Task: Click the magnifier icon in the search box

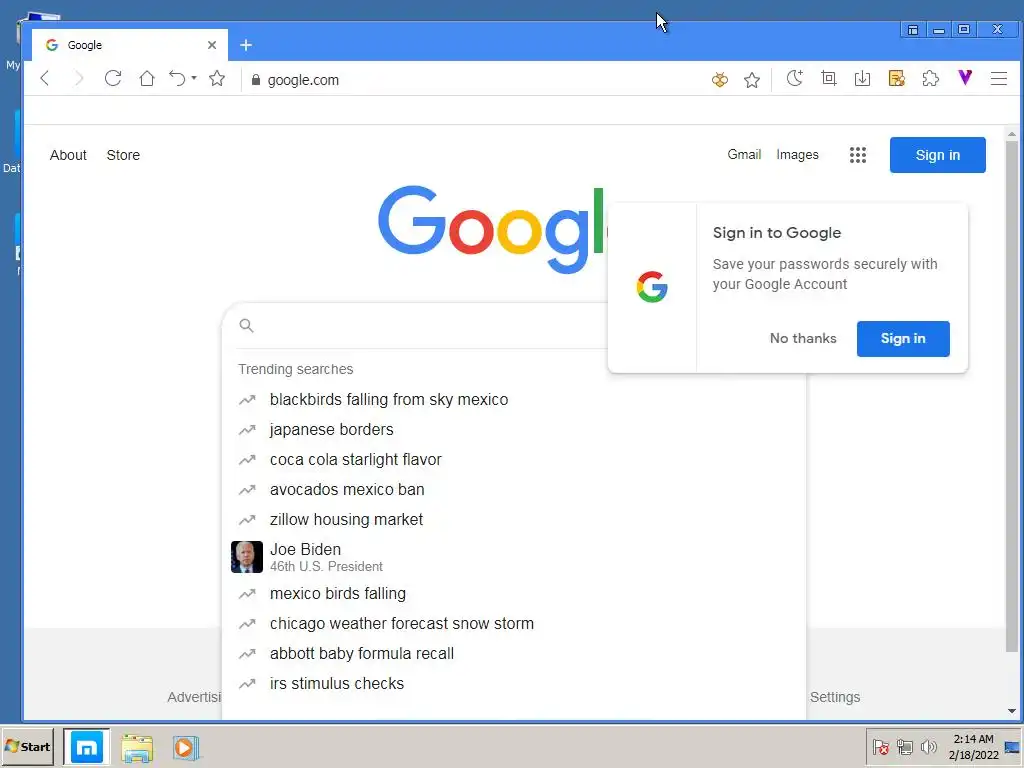Action: [x=246, y=325]
